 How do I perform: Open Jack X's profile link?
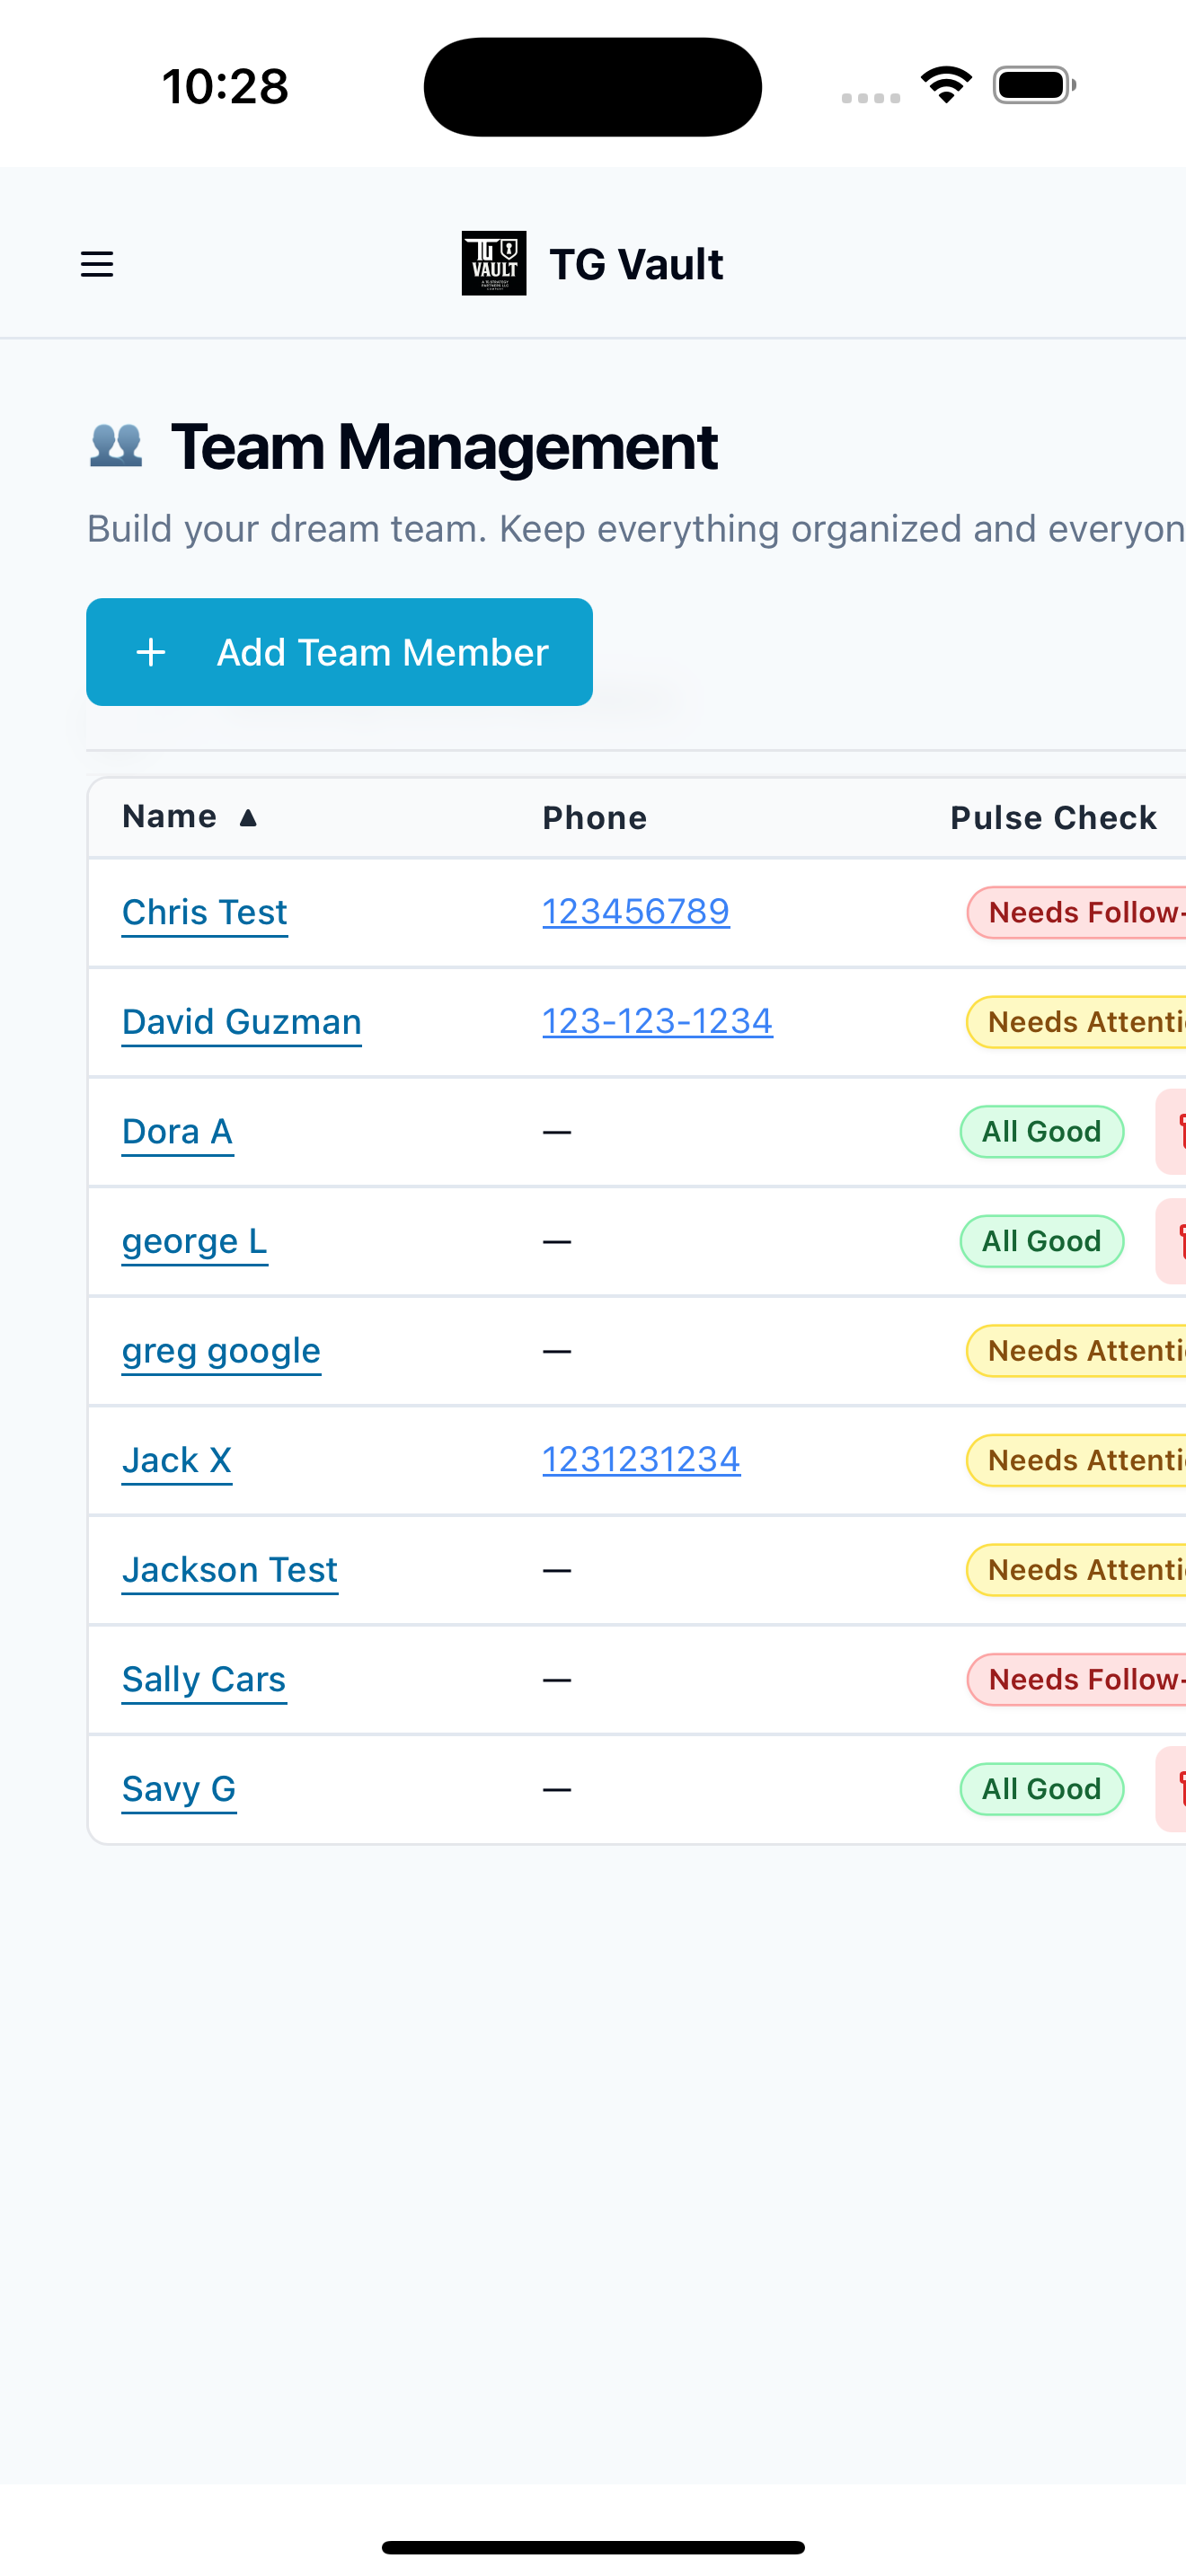click(177, 1461)
